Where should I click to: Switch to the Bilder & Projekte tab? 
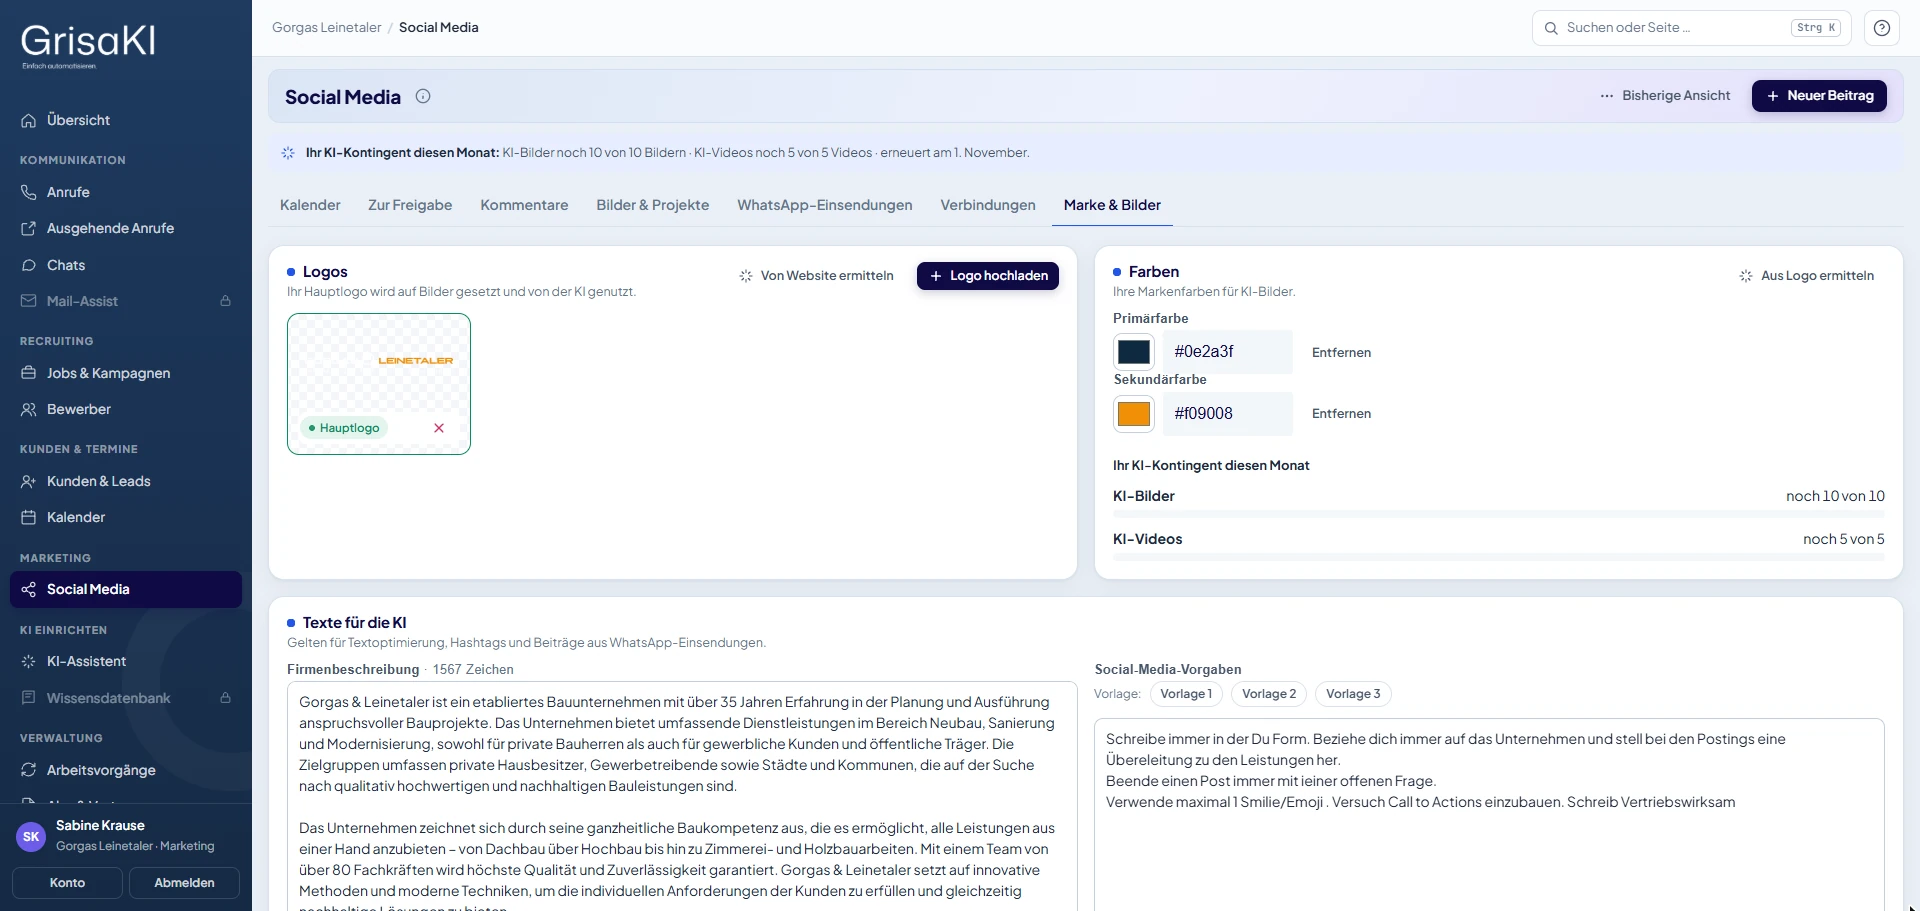click(x=653, y=205)
